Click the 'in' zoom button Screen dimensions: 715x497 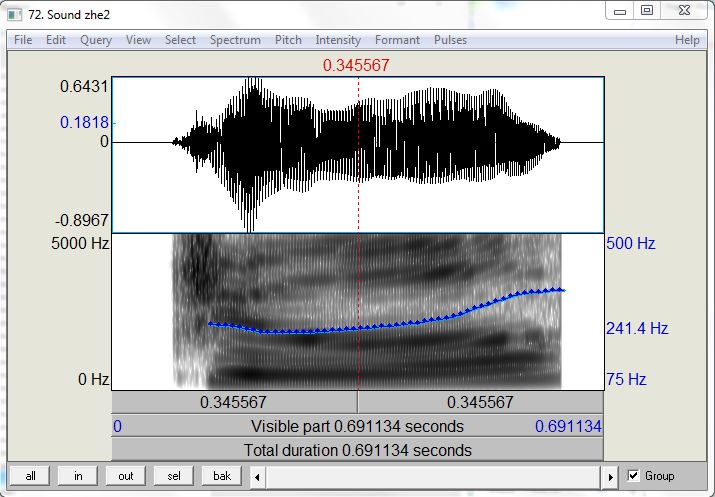pyautogui.click(x=78, y=476)
